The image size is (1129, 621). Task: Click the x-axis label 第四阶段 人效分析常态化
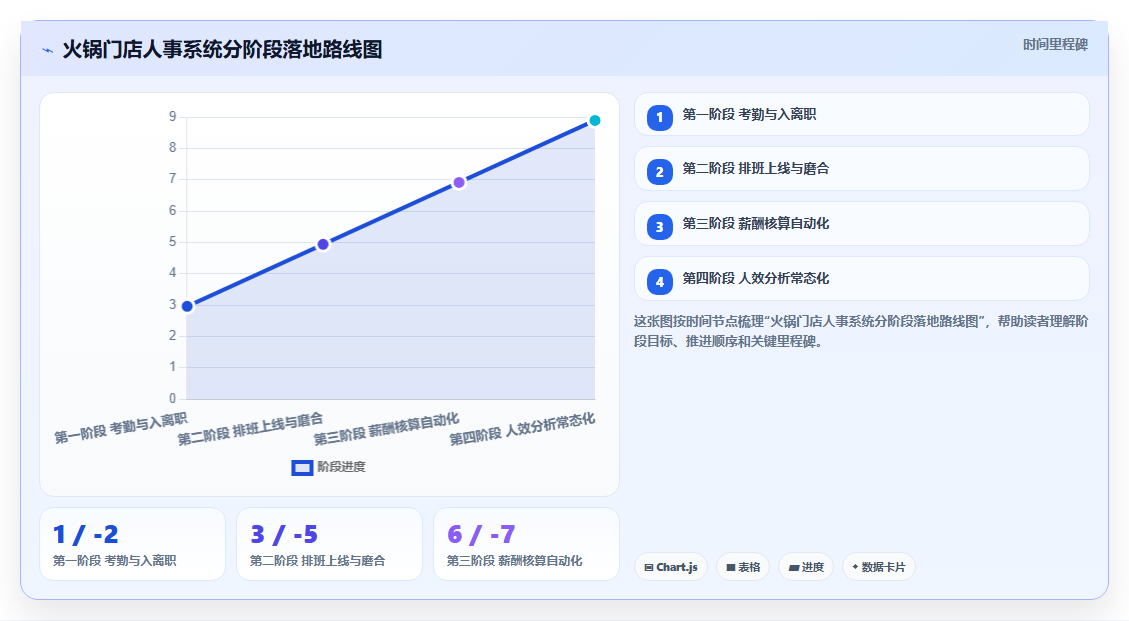coord(522,429)
